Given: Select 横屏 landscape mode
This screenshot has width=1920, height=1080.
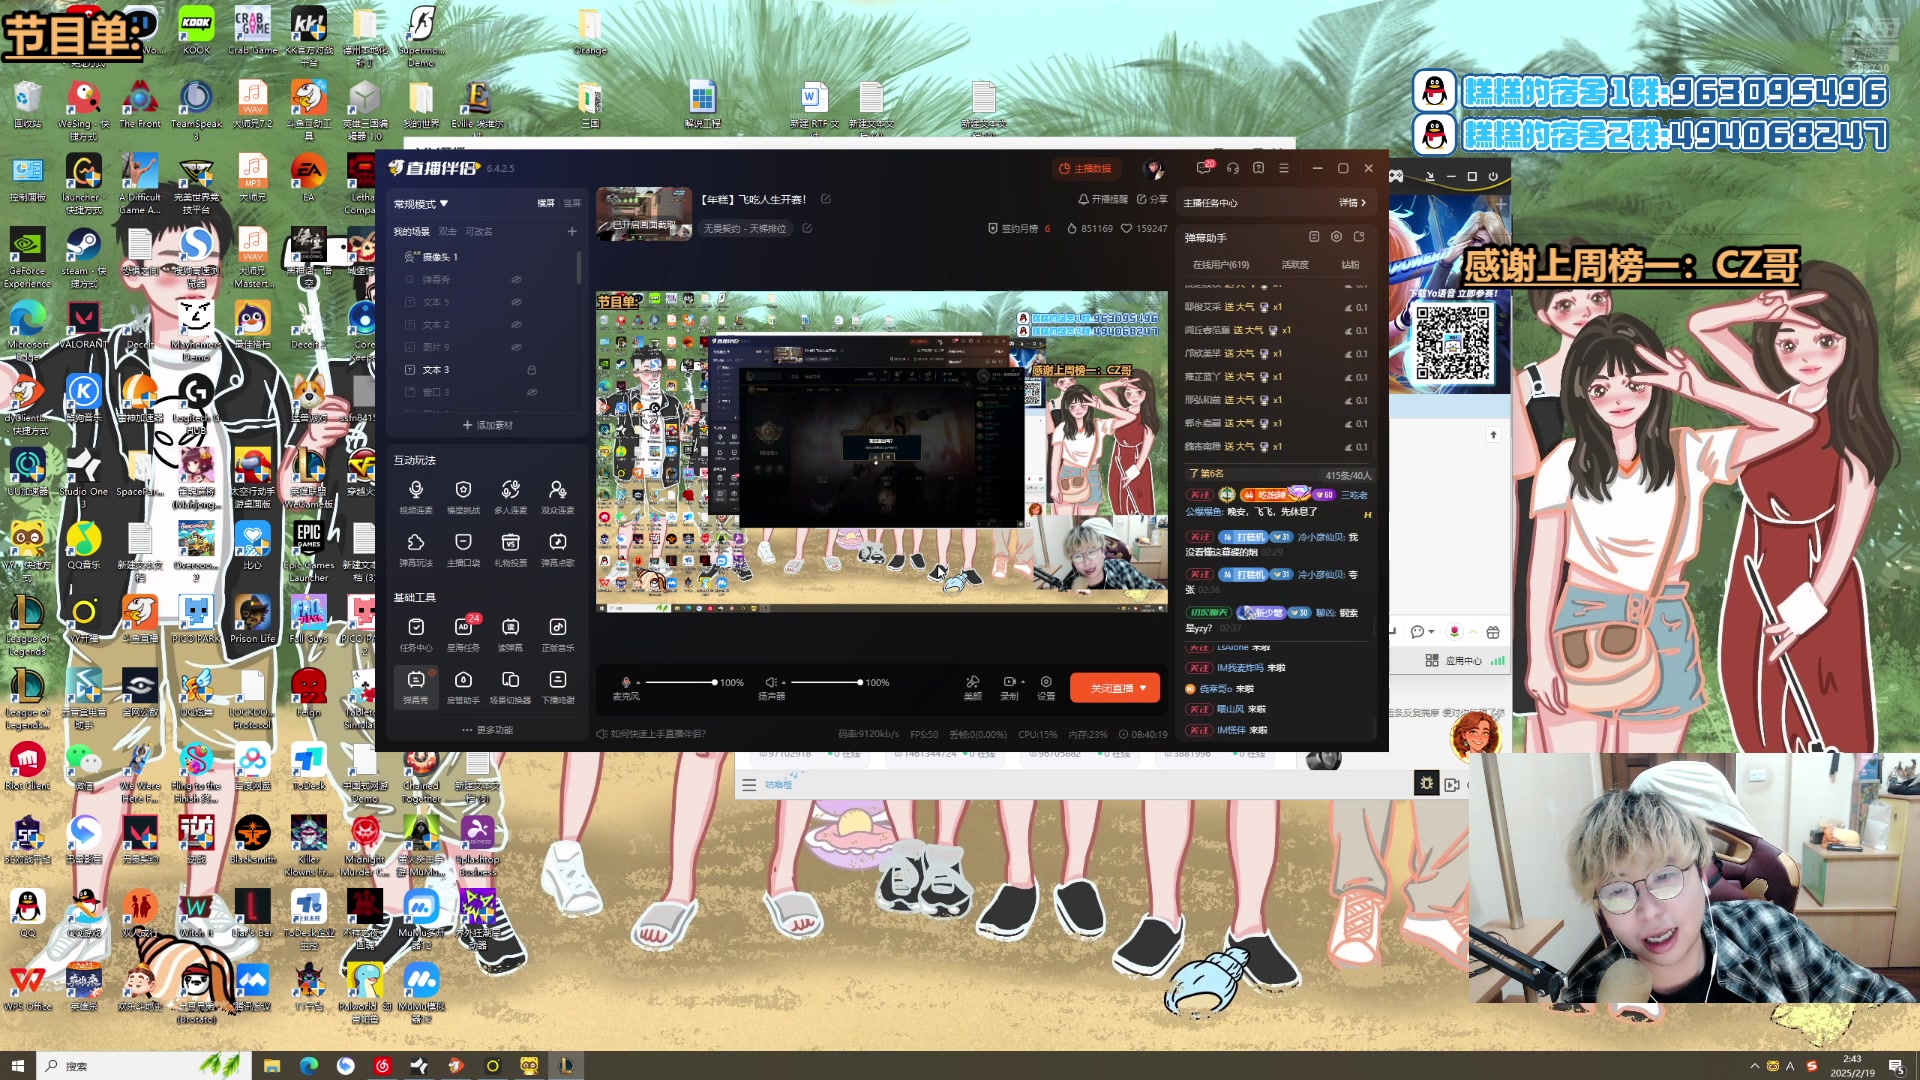Looking at the screenshot, I should (x=546, y=203).
